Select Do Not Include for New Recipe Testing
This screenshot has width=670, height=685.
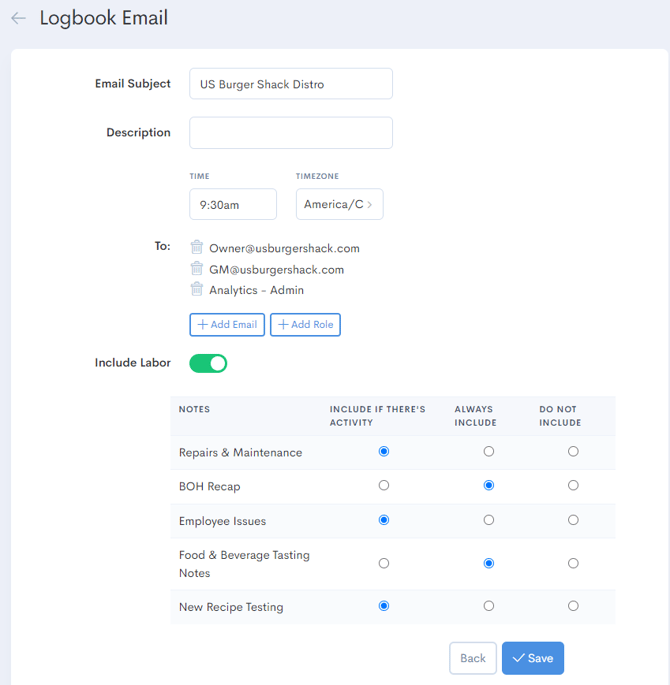[573, 606]
